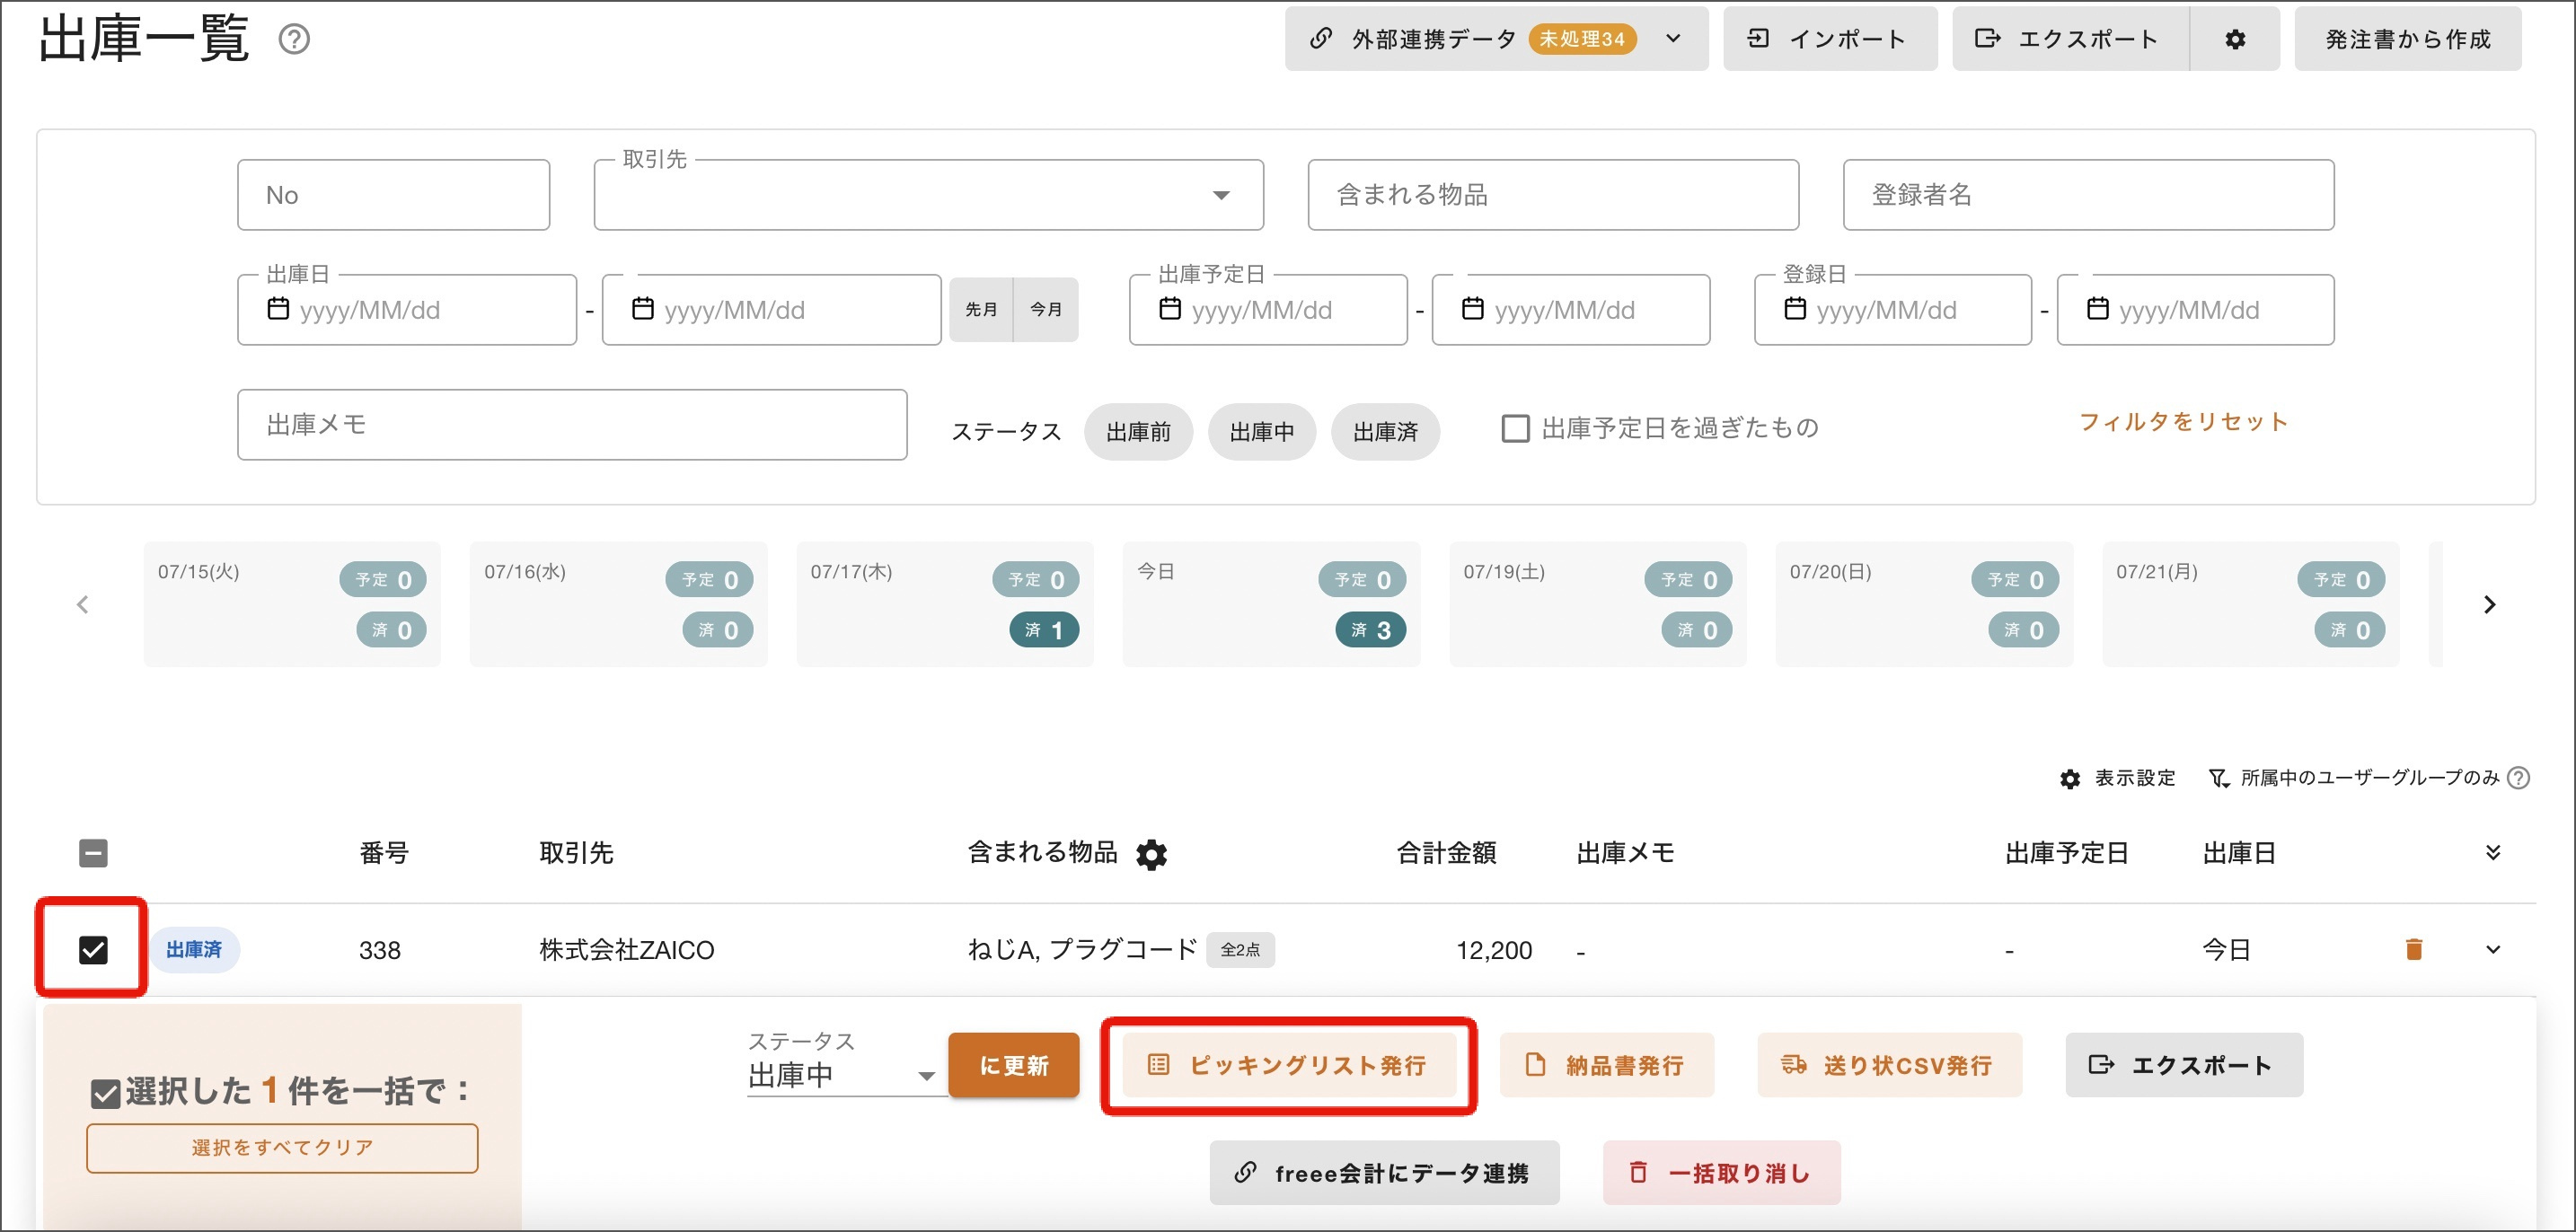
Task: Expand row 338 details chevron
Action: [x=2492, y=949]
